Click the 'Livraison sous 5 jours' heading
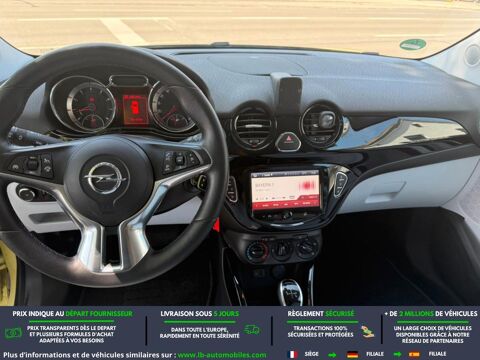The image size is (480, 360). pos(200,314)
